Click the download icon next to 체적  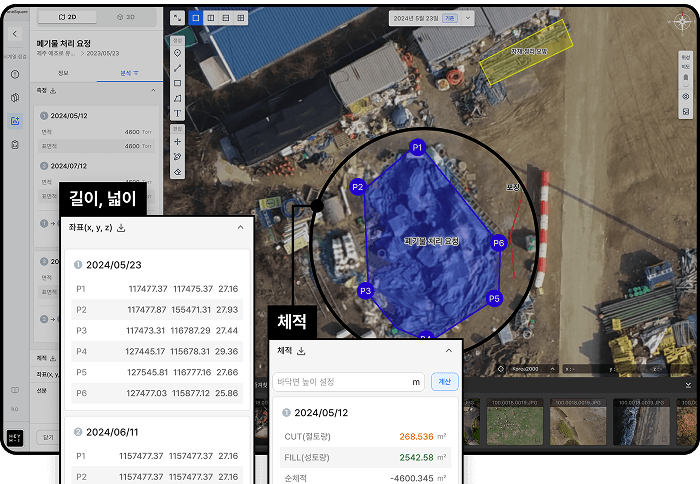click(301, 351)
